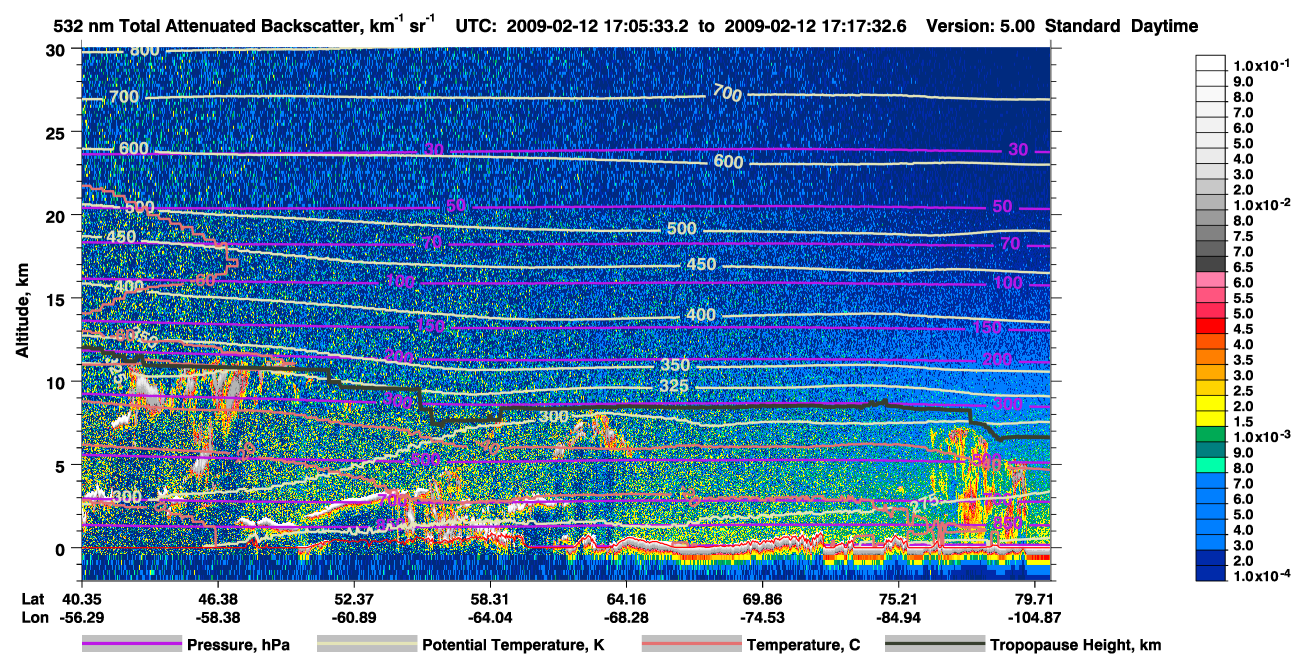
Task: Click the gray colorbar swatch beside 7.5
Action: [1210, 233]
